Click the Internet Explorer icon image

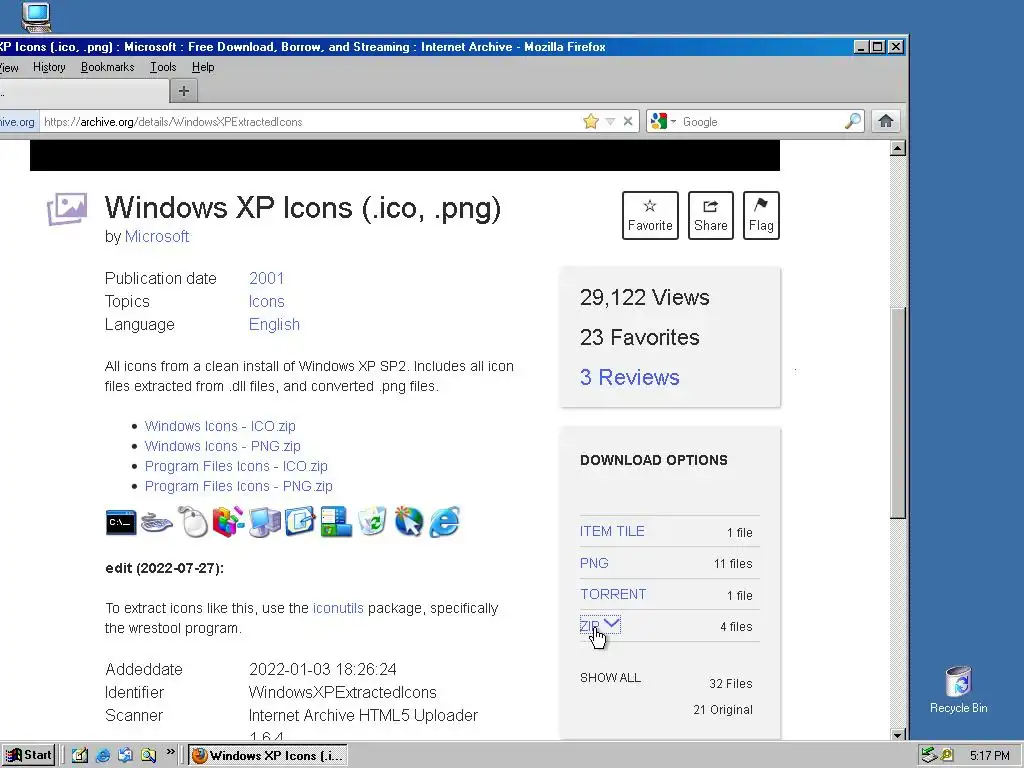click(445, 522)
